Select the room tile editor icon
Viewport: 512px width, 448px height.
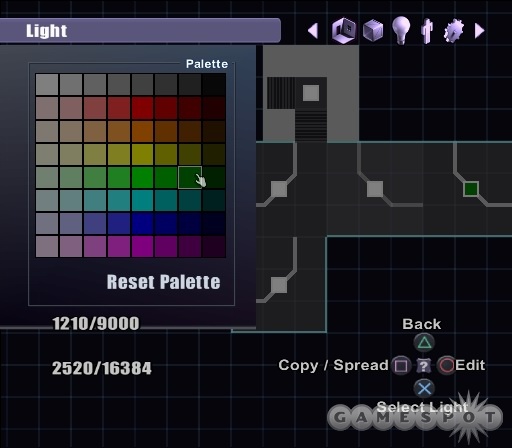[x=343, y=30]
